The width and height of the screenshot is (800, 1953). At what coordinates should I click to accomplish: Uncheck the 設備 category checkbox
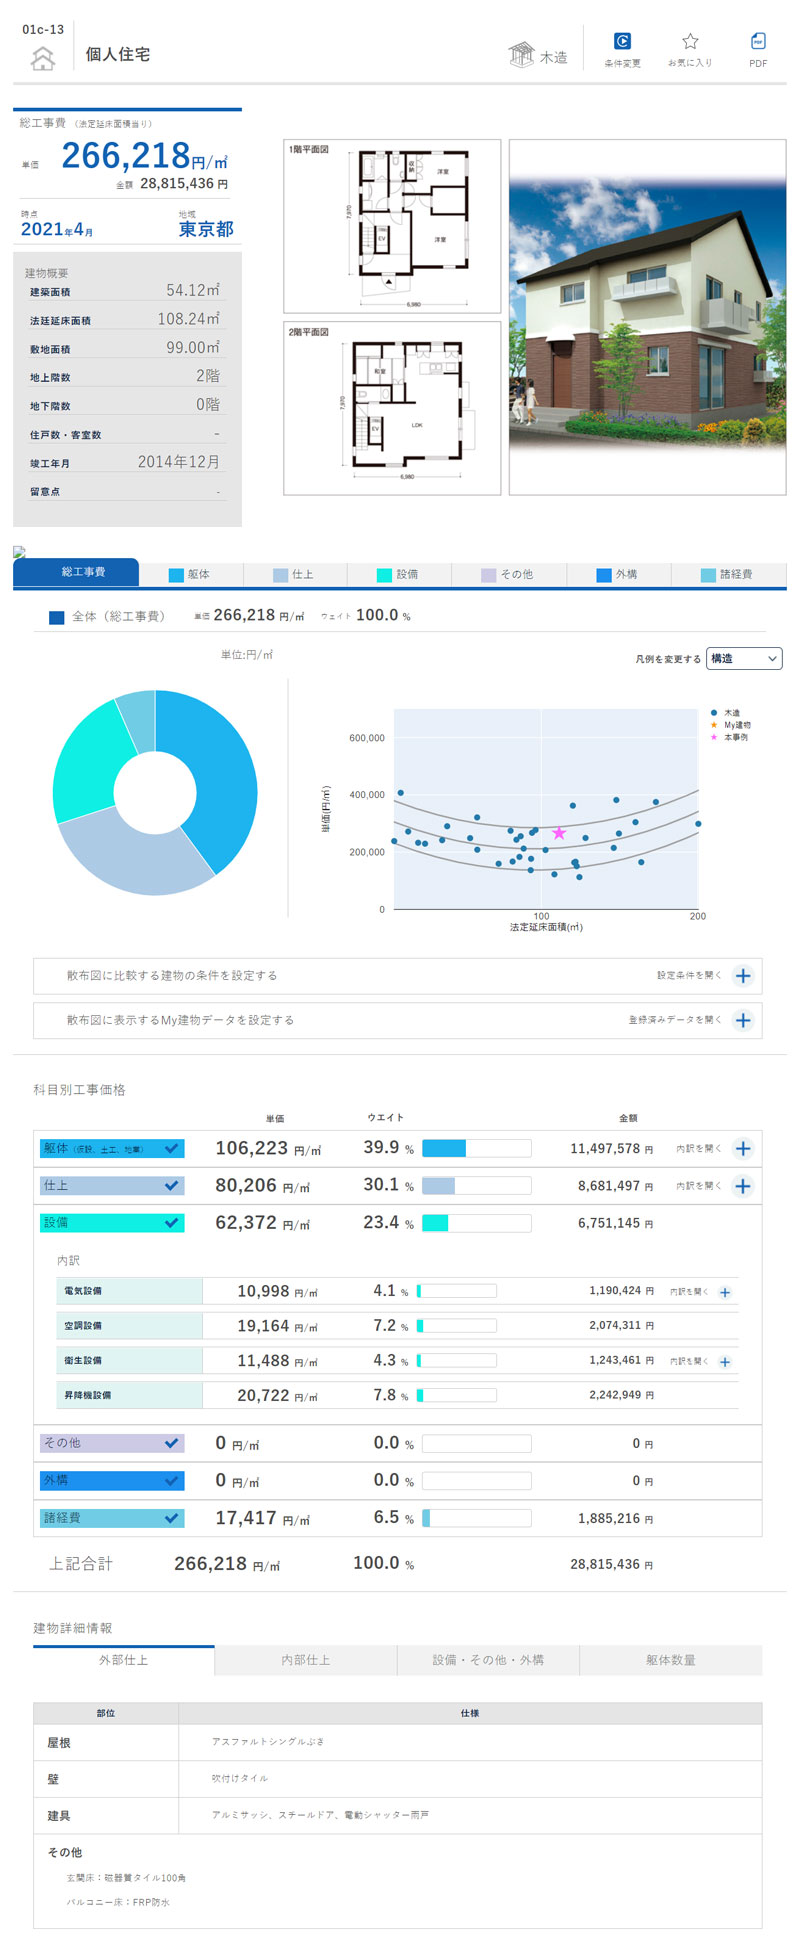(171, 1223)
